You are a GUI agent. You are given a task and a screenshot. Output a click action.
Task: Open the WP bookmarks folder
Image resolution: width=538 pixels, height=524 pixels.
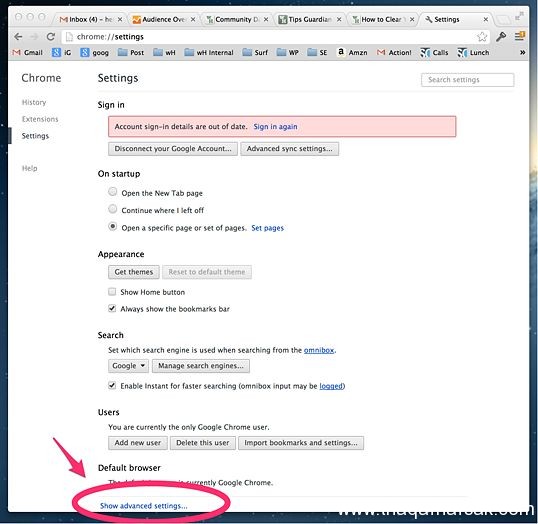pos(288,53)
